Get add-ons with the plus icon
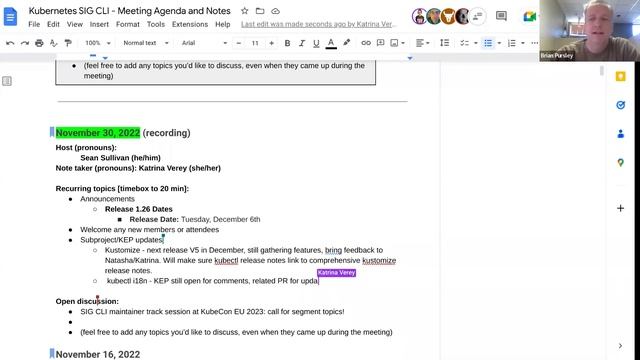 [x=620, y=208]
